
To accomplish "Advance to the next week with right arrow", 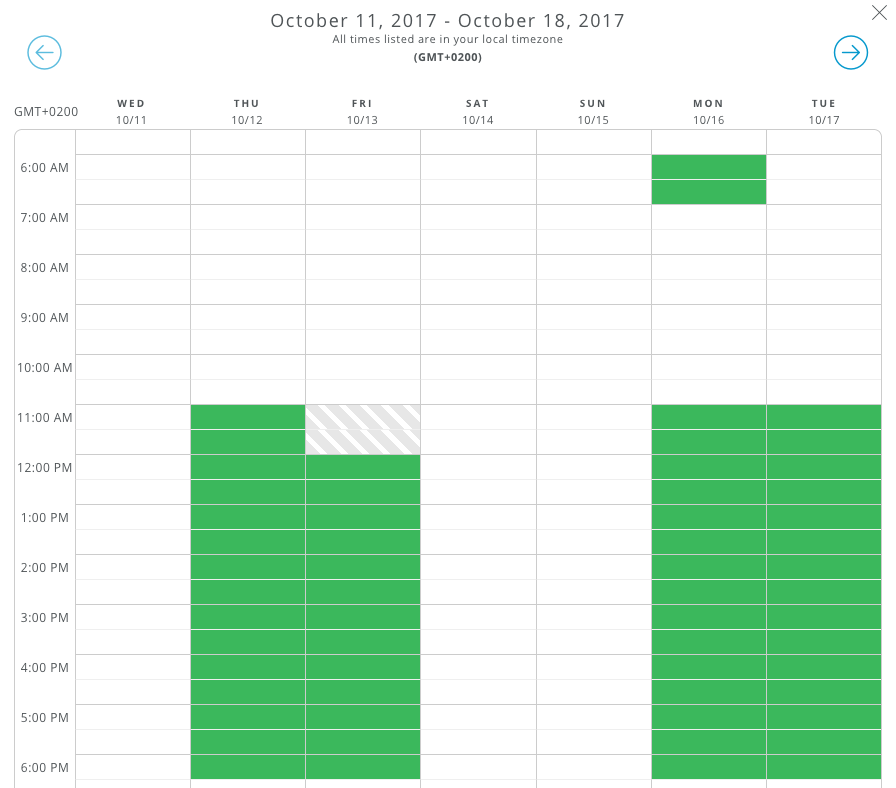I will 851,53.
